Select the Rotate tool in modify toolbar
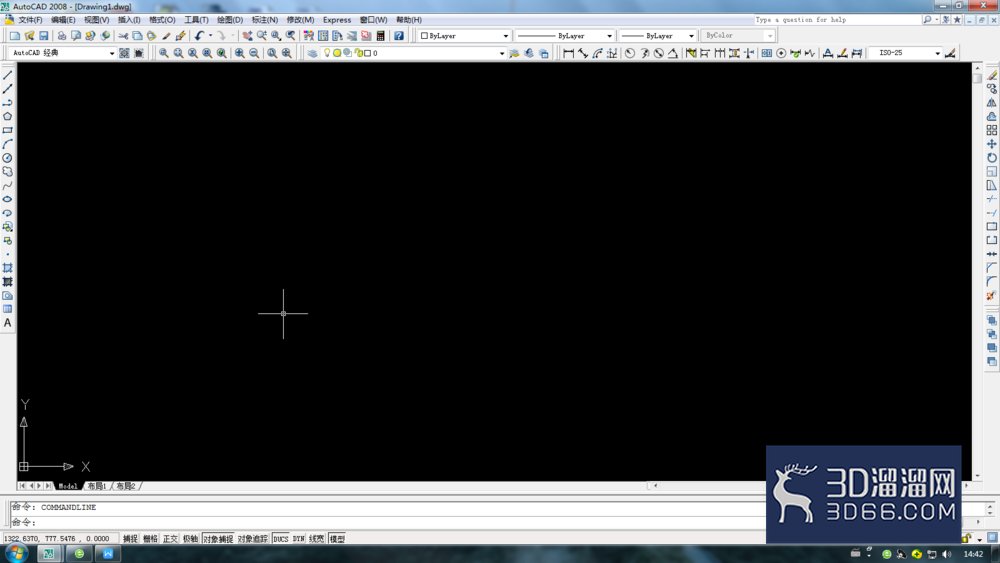This screenshot has width=1000, height=563. point(992,158)
